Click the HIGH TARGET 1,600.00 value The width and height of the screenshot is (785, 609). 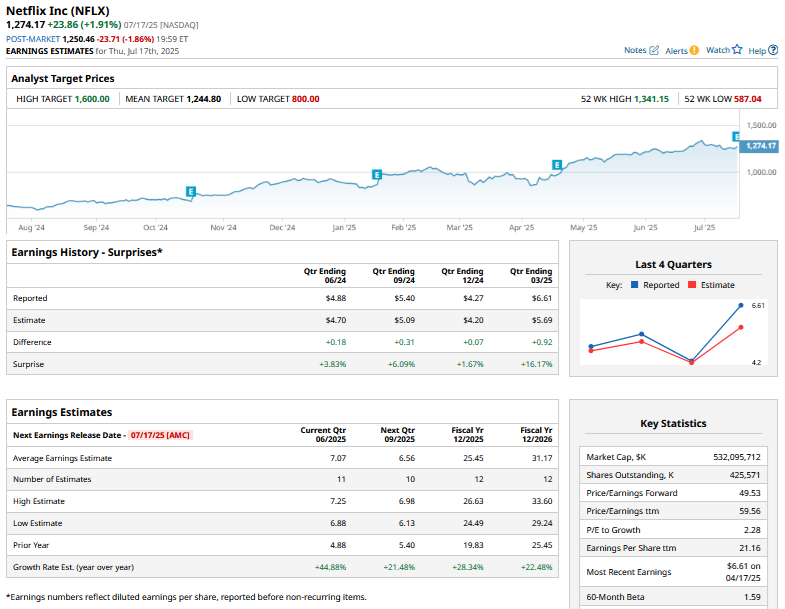[x=92, y=99]
